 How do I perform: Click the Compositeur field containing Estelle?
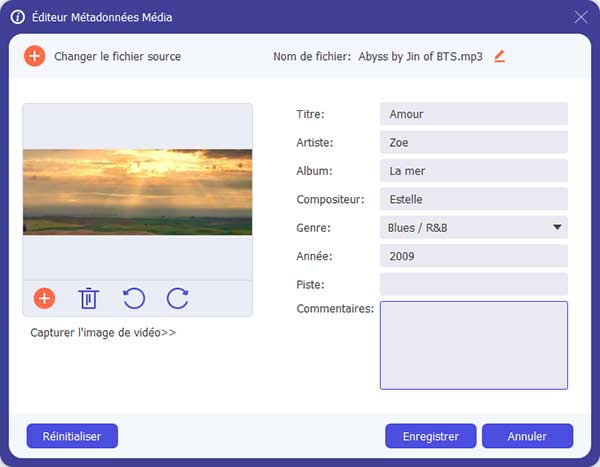(473, 199)
